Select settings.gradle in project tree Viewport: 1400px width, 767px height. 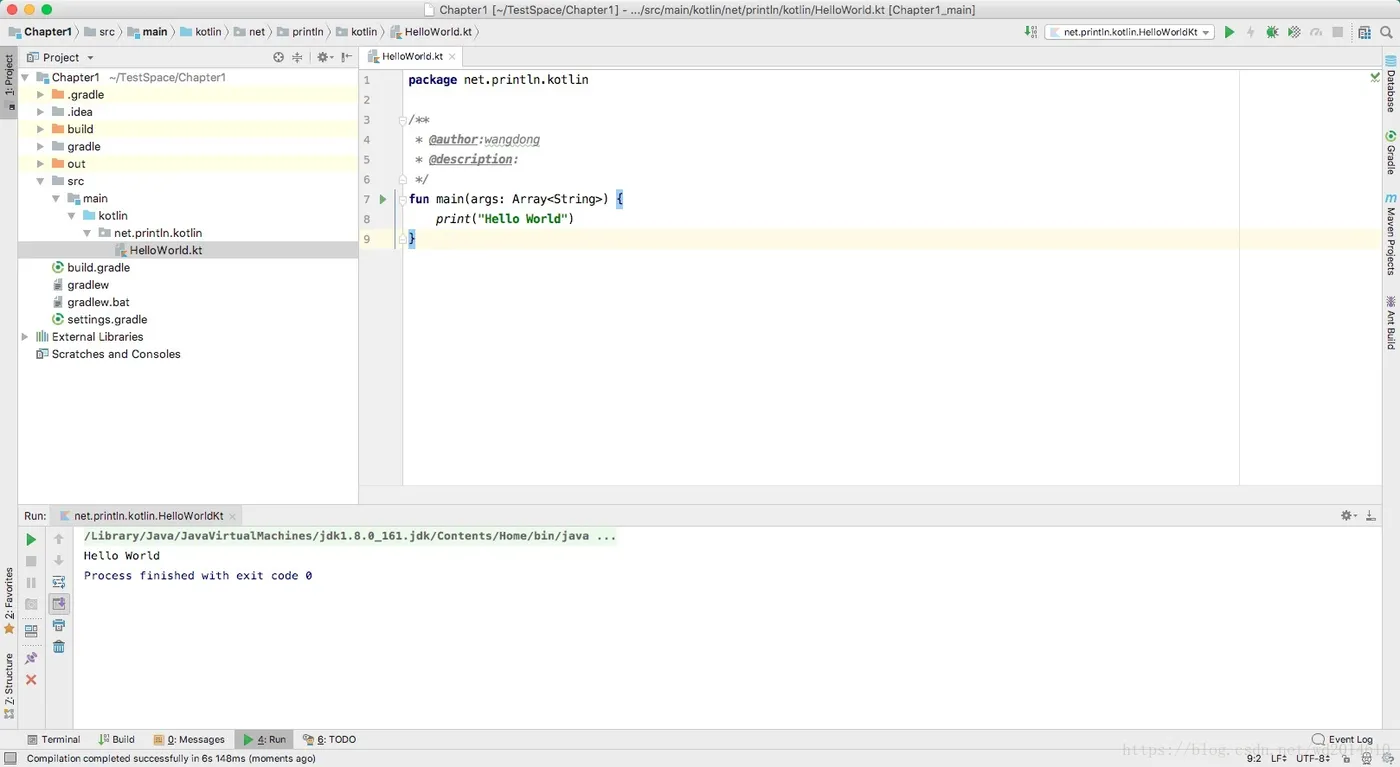[107, 320]
